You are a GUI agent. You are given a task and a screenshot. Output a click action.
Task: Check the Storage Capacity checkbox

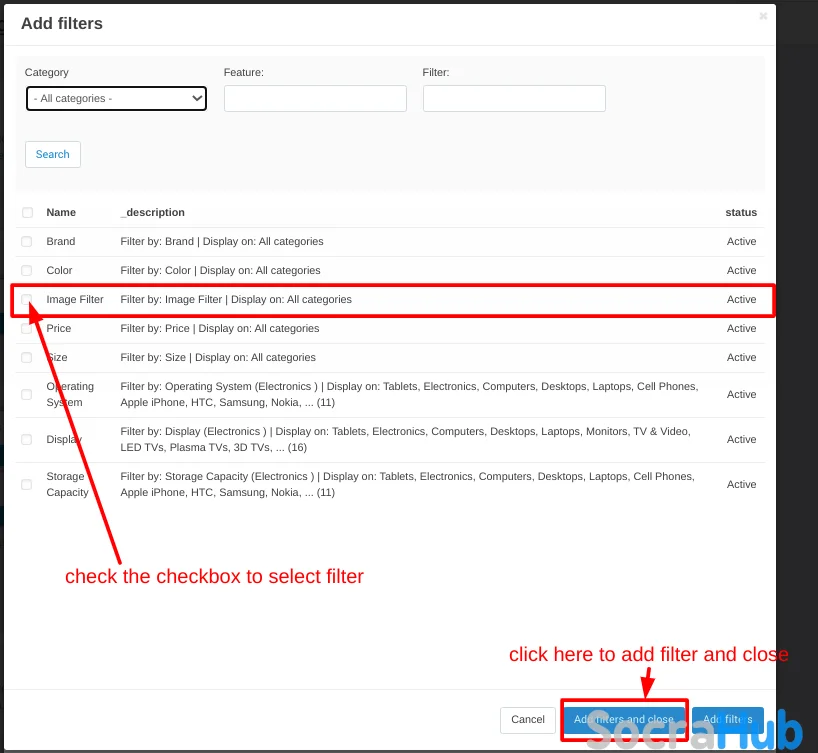tap(27, 485)
